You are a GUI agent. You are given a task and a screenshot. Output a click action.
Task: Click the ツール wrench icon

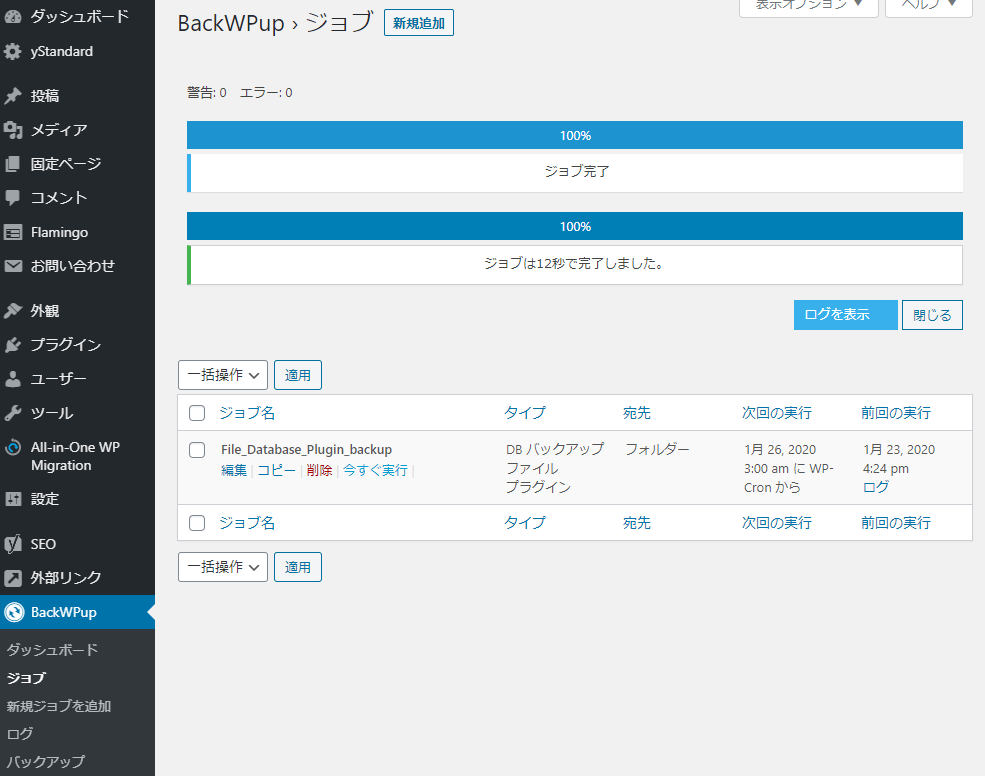point(13,413)
